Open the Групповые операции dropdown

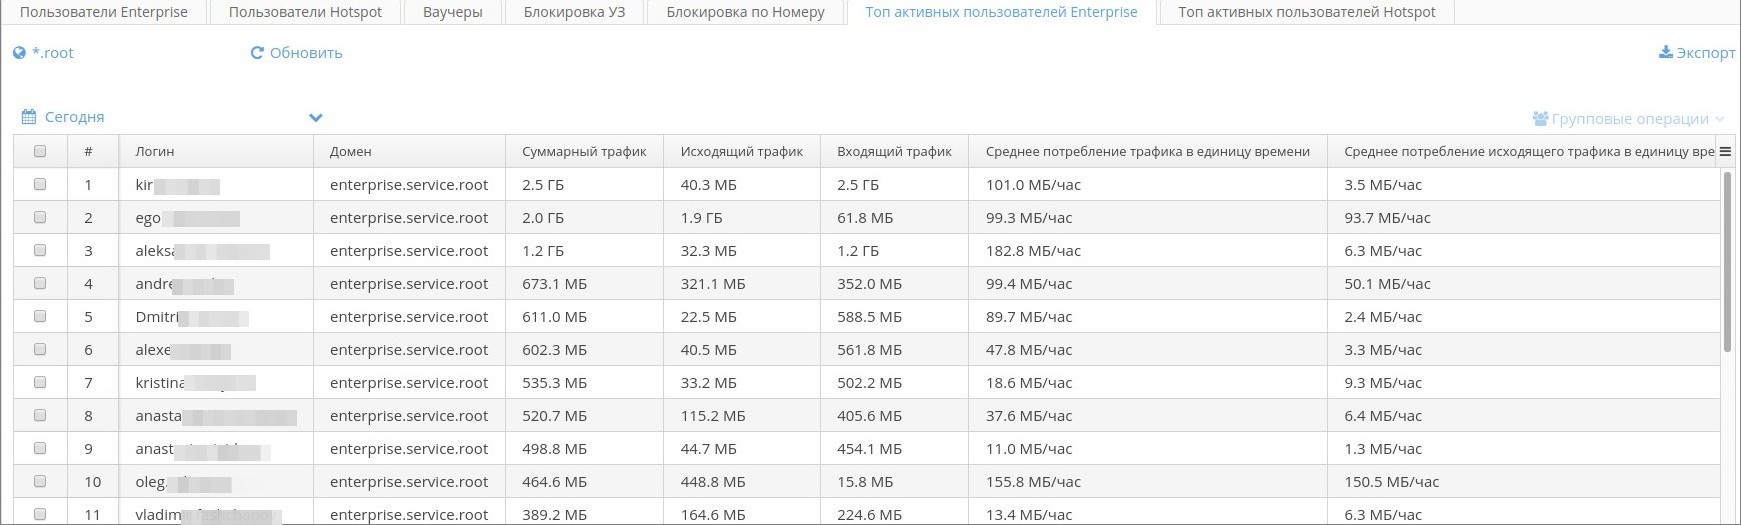(1630, 119)
